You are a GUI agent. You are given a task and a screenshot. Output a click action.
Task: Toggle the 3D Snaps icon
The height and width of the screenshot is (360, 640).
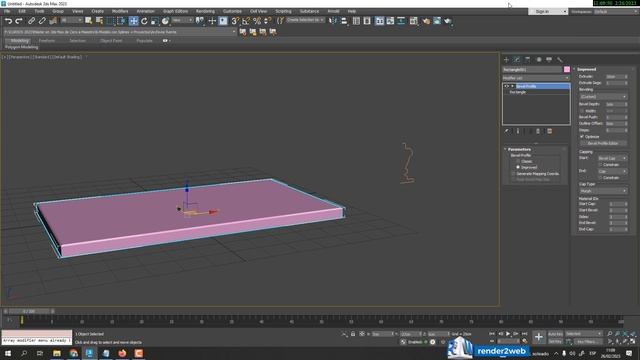click(235, 21)
